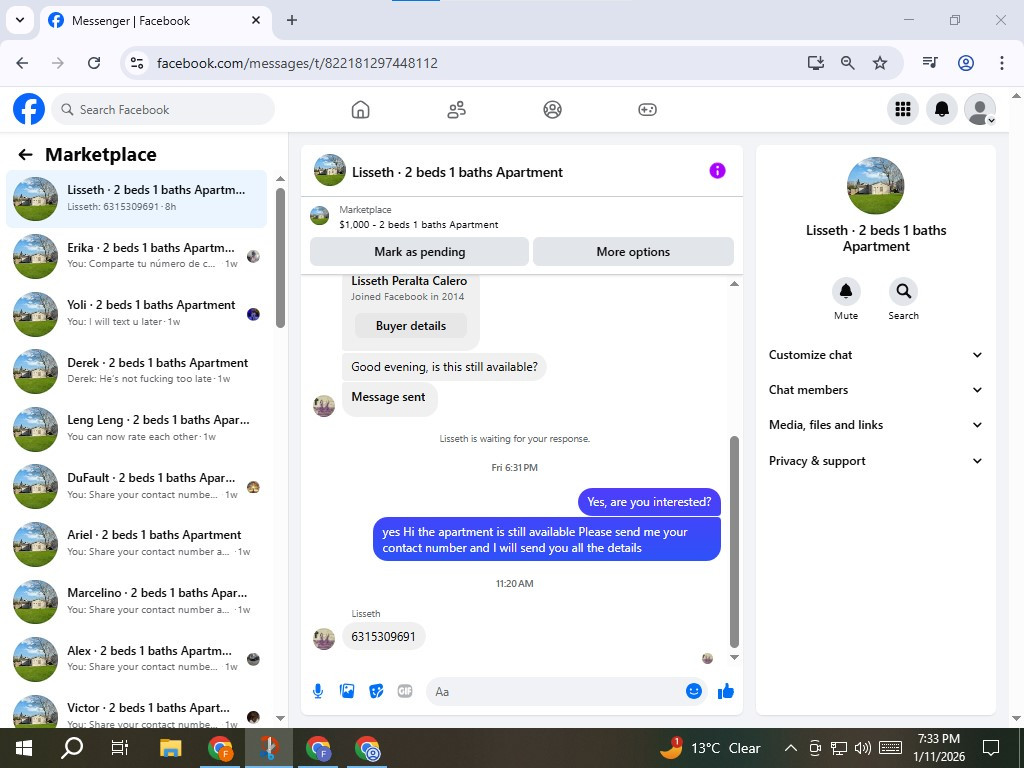This screenshot has height=768, width=1024.
Task: Open Yoli conversation in list
Action: pyautogui.click(x=137, y=313)
